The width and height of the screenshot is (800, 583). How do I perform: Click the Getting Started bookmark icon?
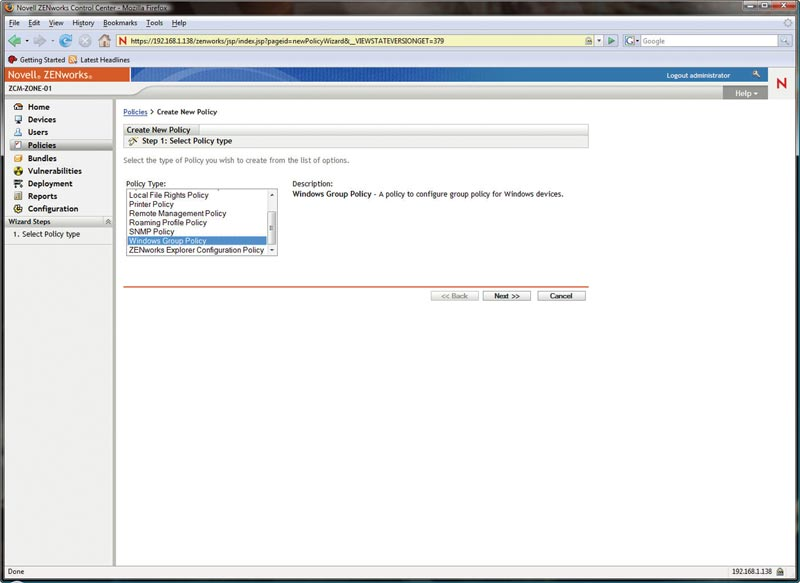click(13, 60)
